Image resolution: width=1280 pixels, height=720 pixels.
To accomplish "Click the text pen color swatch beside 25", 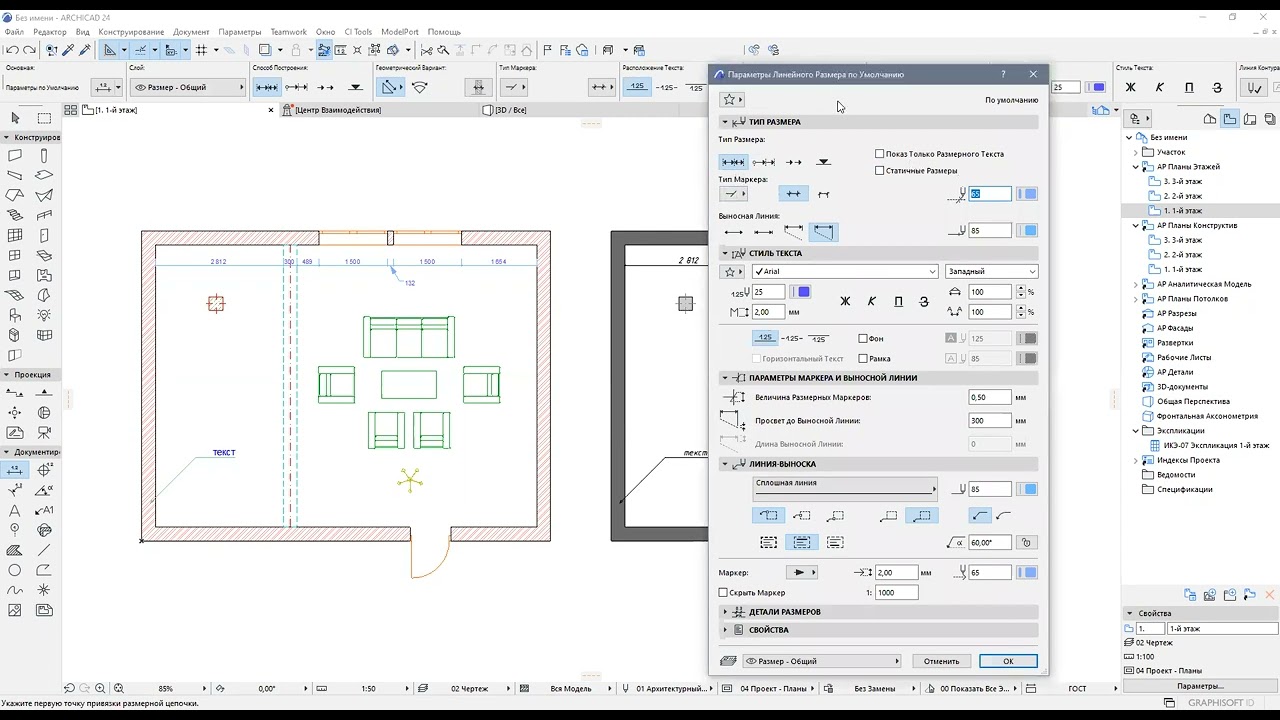I will click(x=801, y=292).
